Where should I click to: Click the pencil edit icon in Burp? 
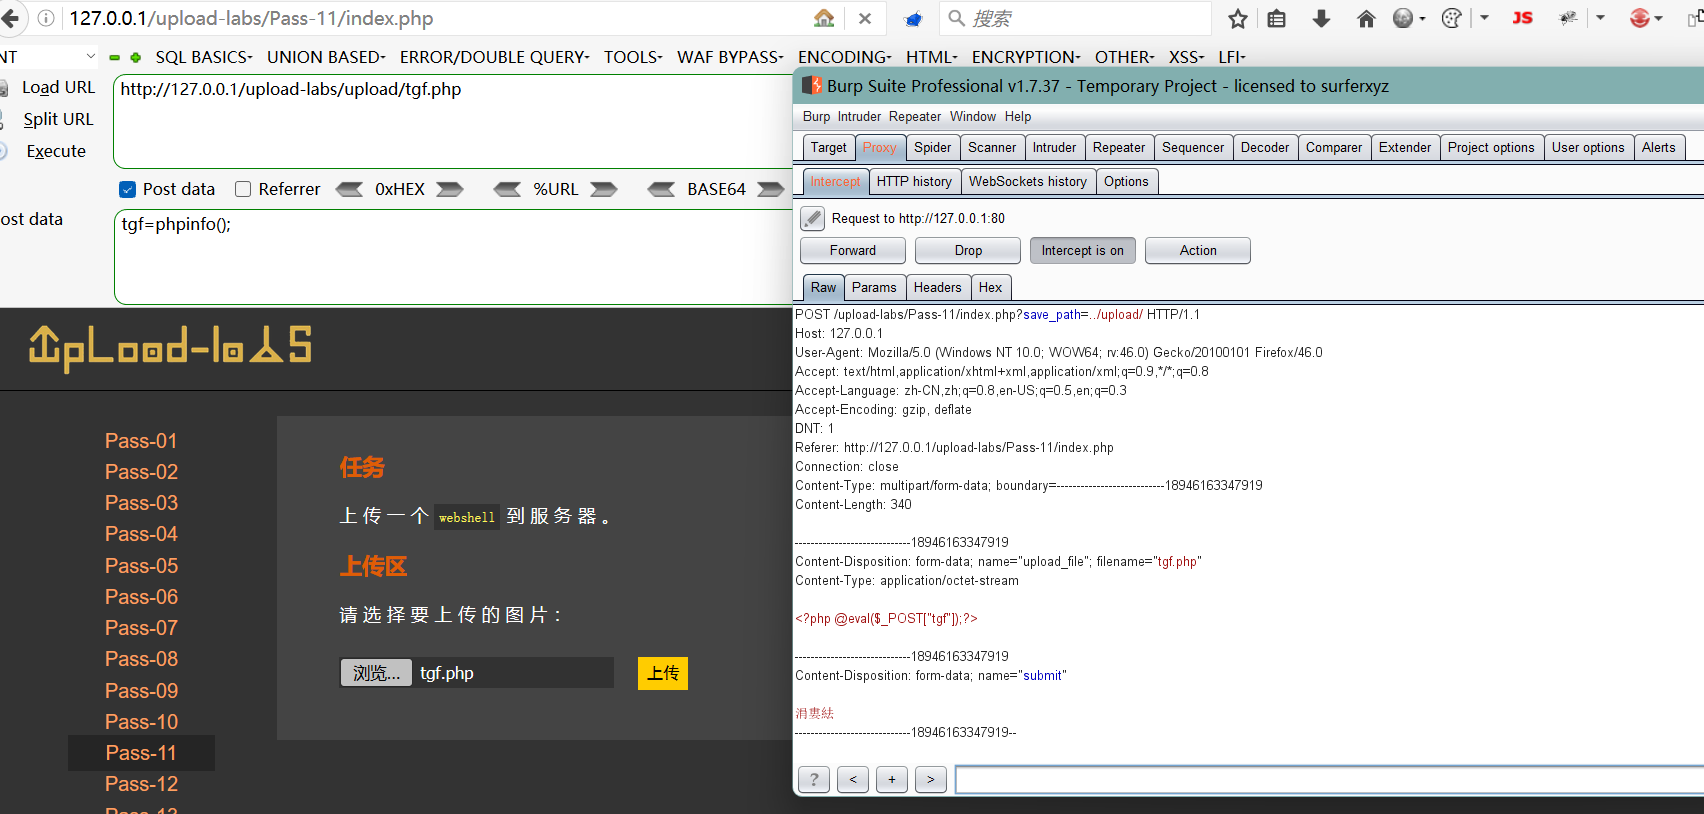(813, 218)
